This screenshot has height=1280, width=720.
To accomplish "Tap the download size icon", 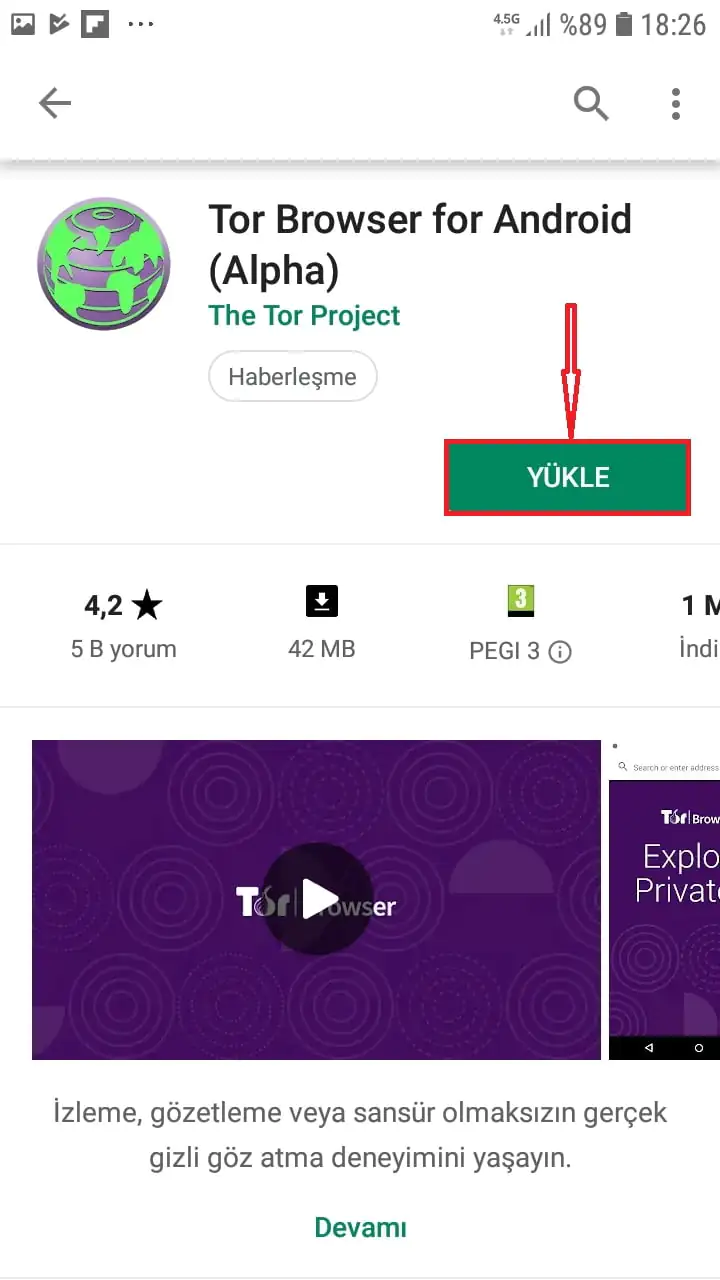I will [x=322, y=601].
